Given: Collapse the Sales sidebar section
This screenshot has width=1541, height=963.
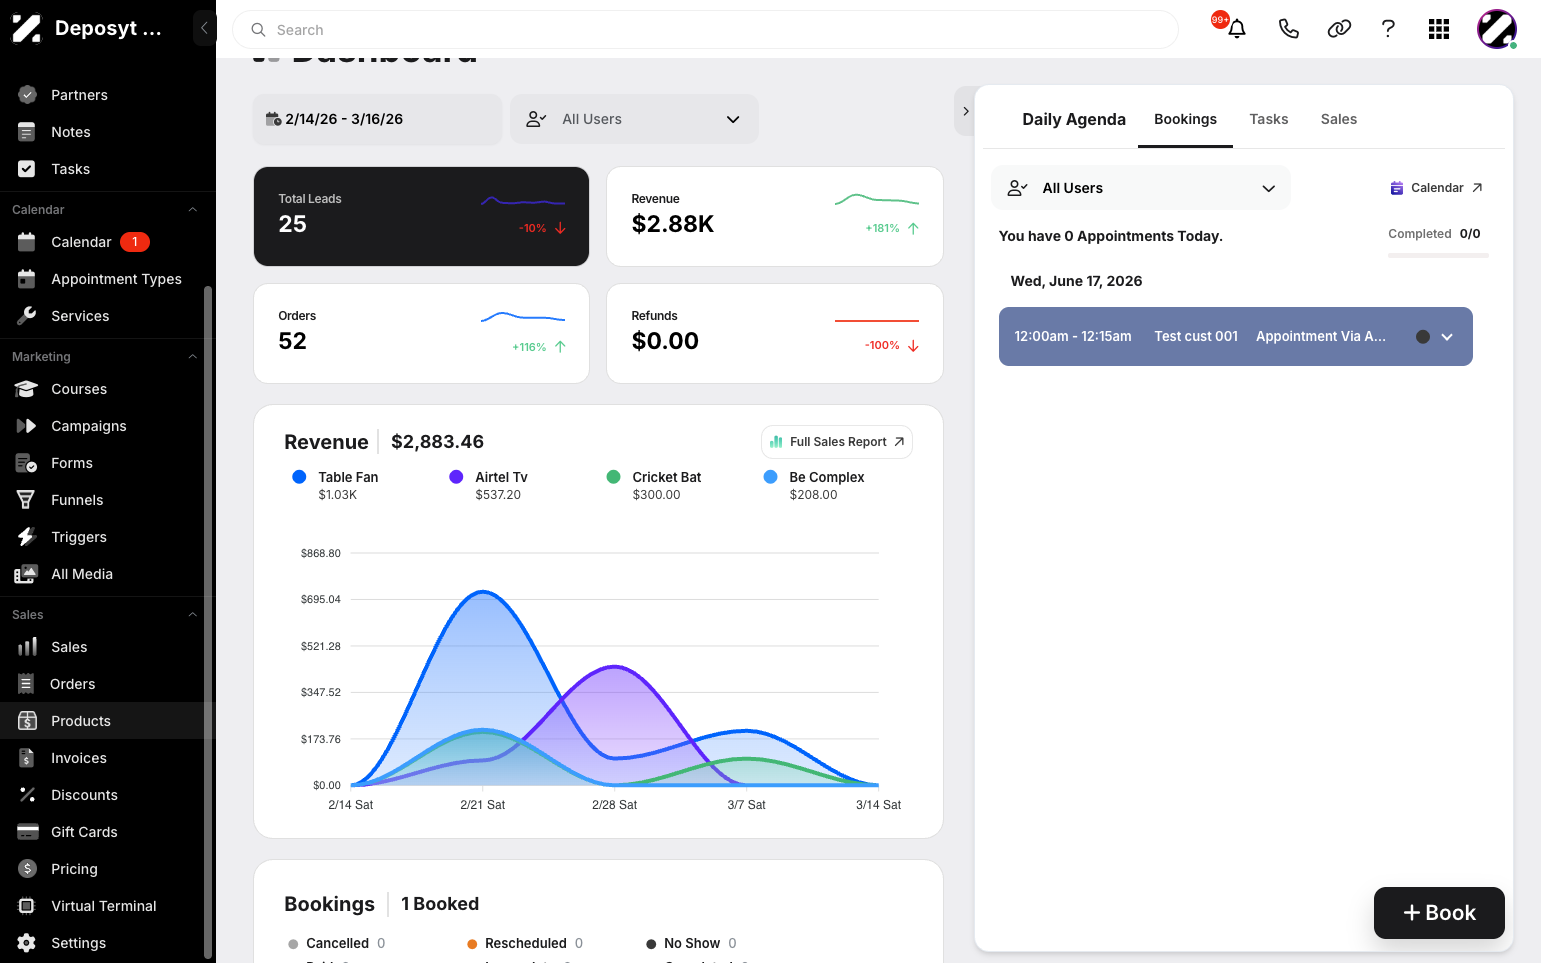Looking at the screenshot, I should click(193, 615).
